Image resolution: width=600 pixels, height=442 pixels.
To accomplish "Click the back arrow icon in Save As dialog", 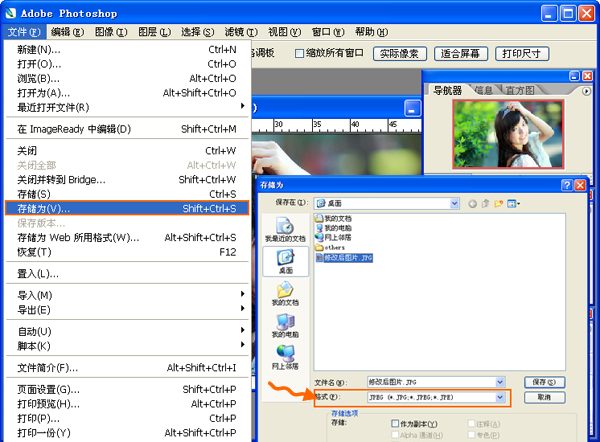I will pyautogui.click(x=473, y=204).
